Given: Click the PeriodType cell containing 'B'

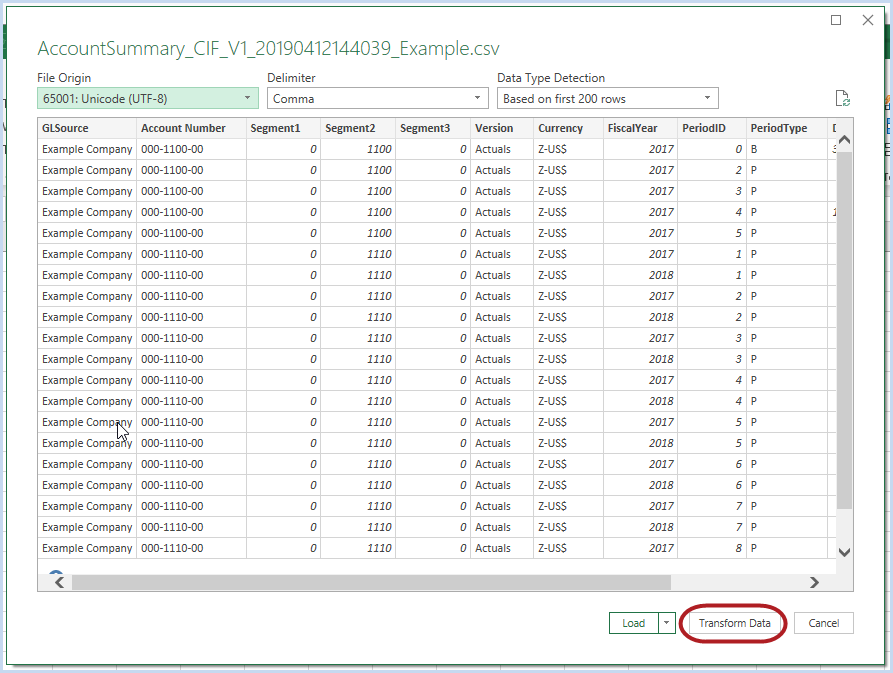Looking at the screenshot, I should [787, 149].
